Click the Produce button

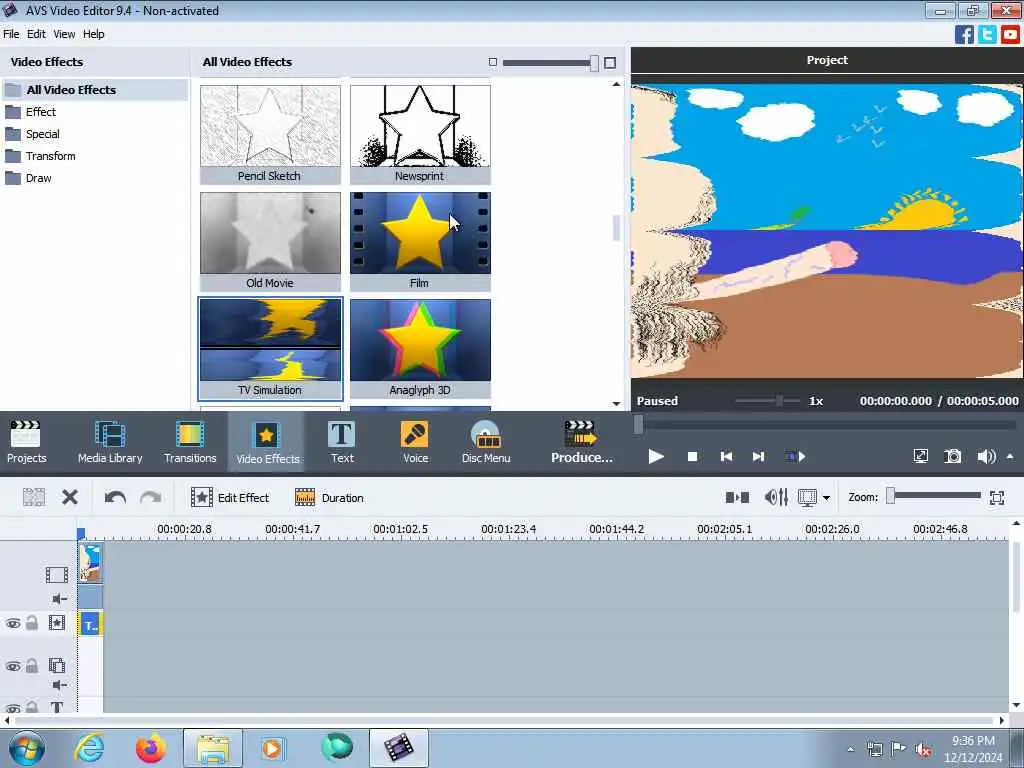(x=581, y=441)
